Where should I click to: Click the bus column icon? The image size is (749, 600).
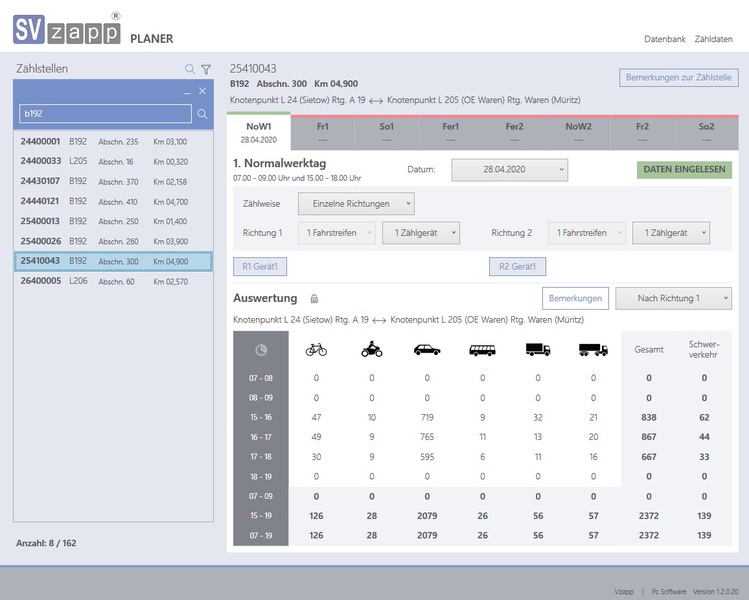(482, 350)
